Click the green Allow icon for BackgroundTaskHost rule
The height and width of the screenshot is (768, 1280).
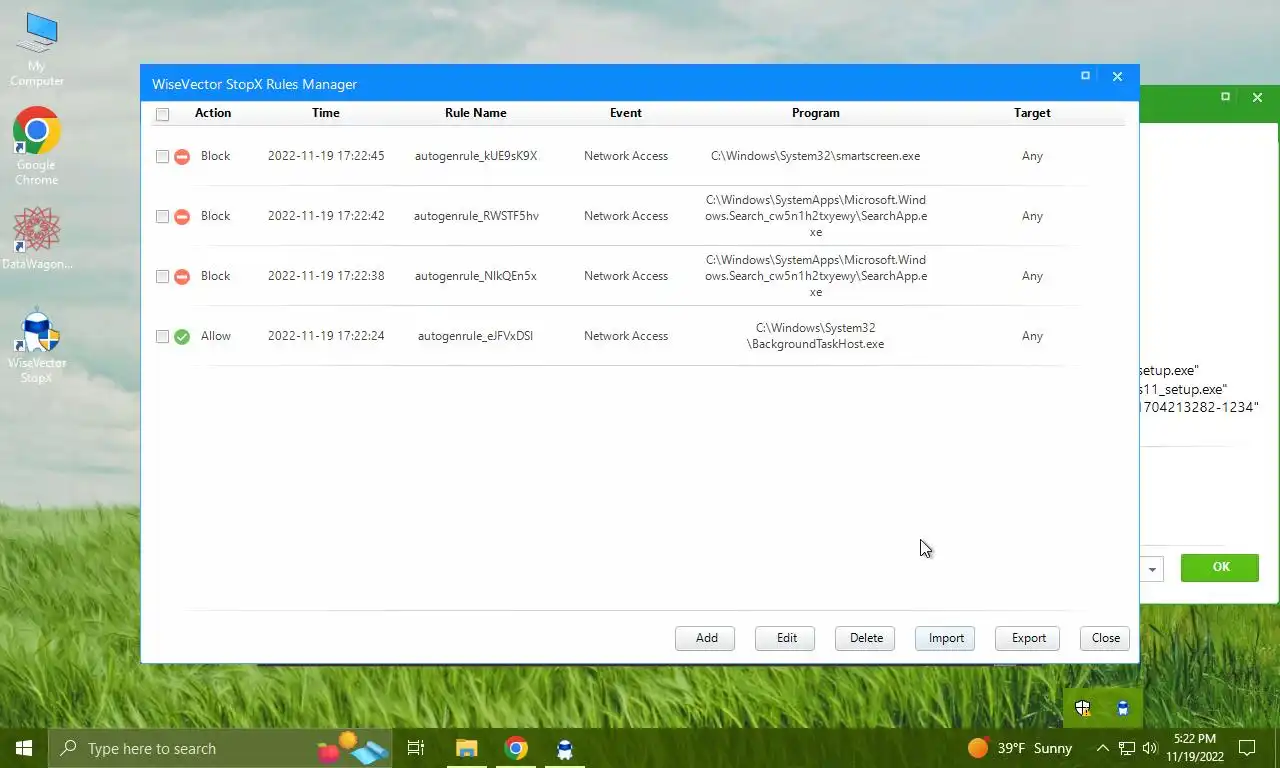(182, 336)
